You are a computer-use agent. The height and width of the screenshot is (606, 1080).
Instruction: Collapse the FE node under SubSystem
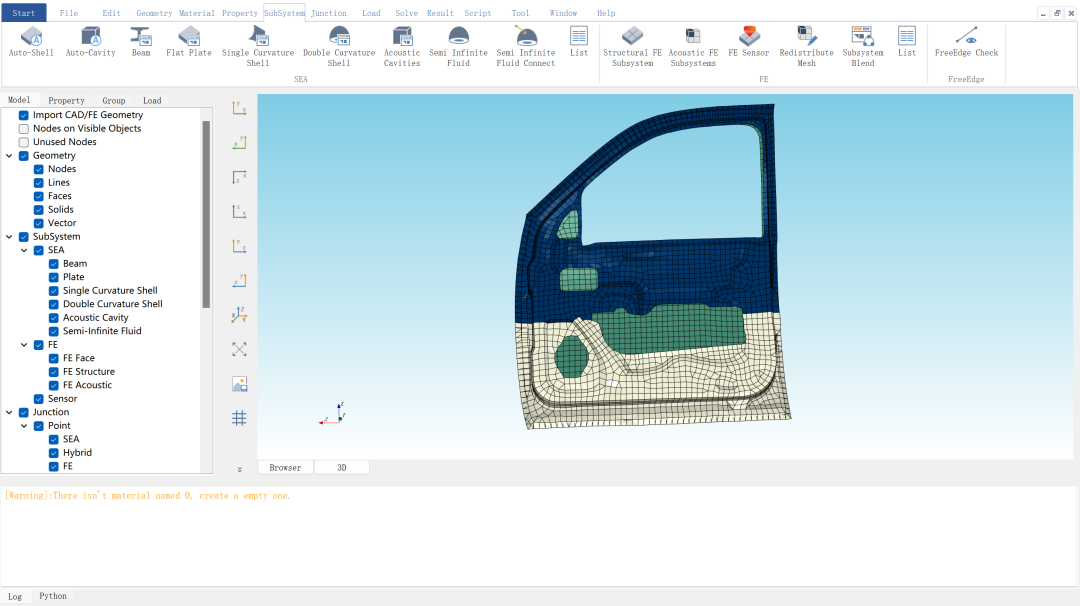pos(24,345)
